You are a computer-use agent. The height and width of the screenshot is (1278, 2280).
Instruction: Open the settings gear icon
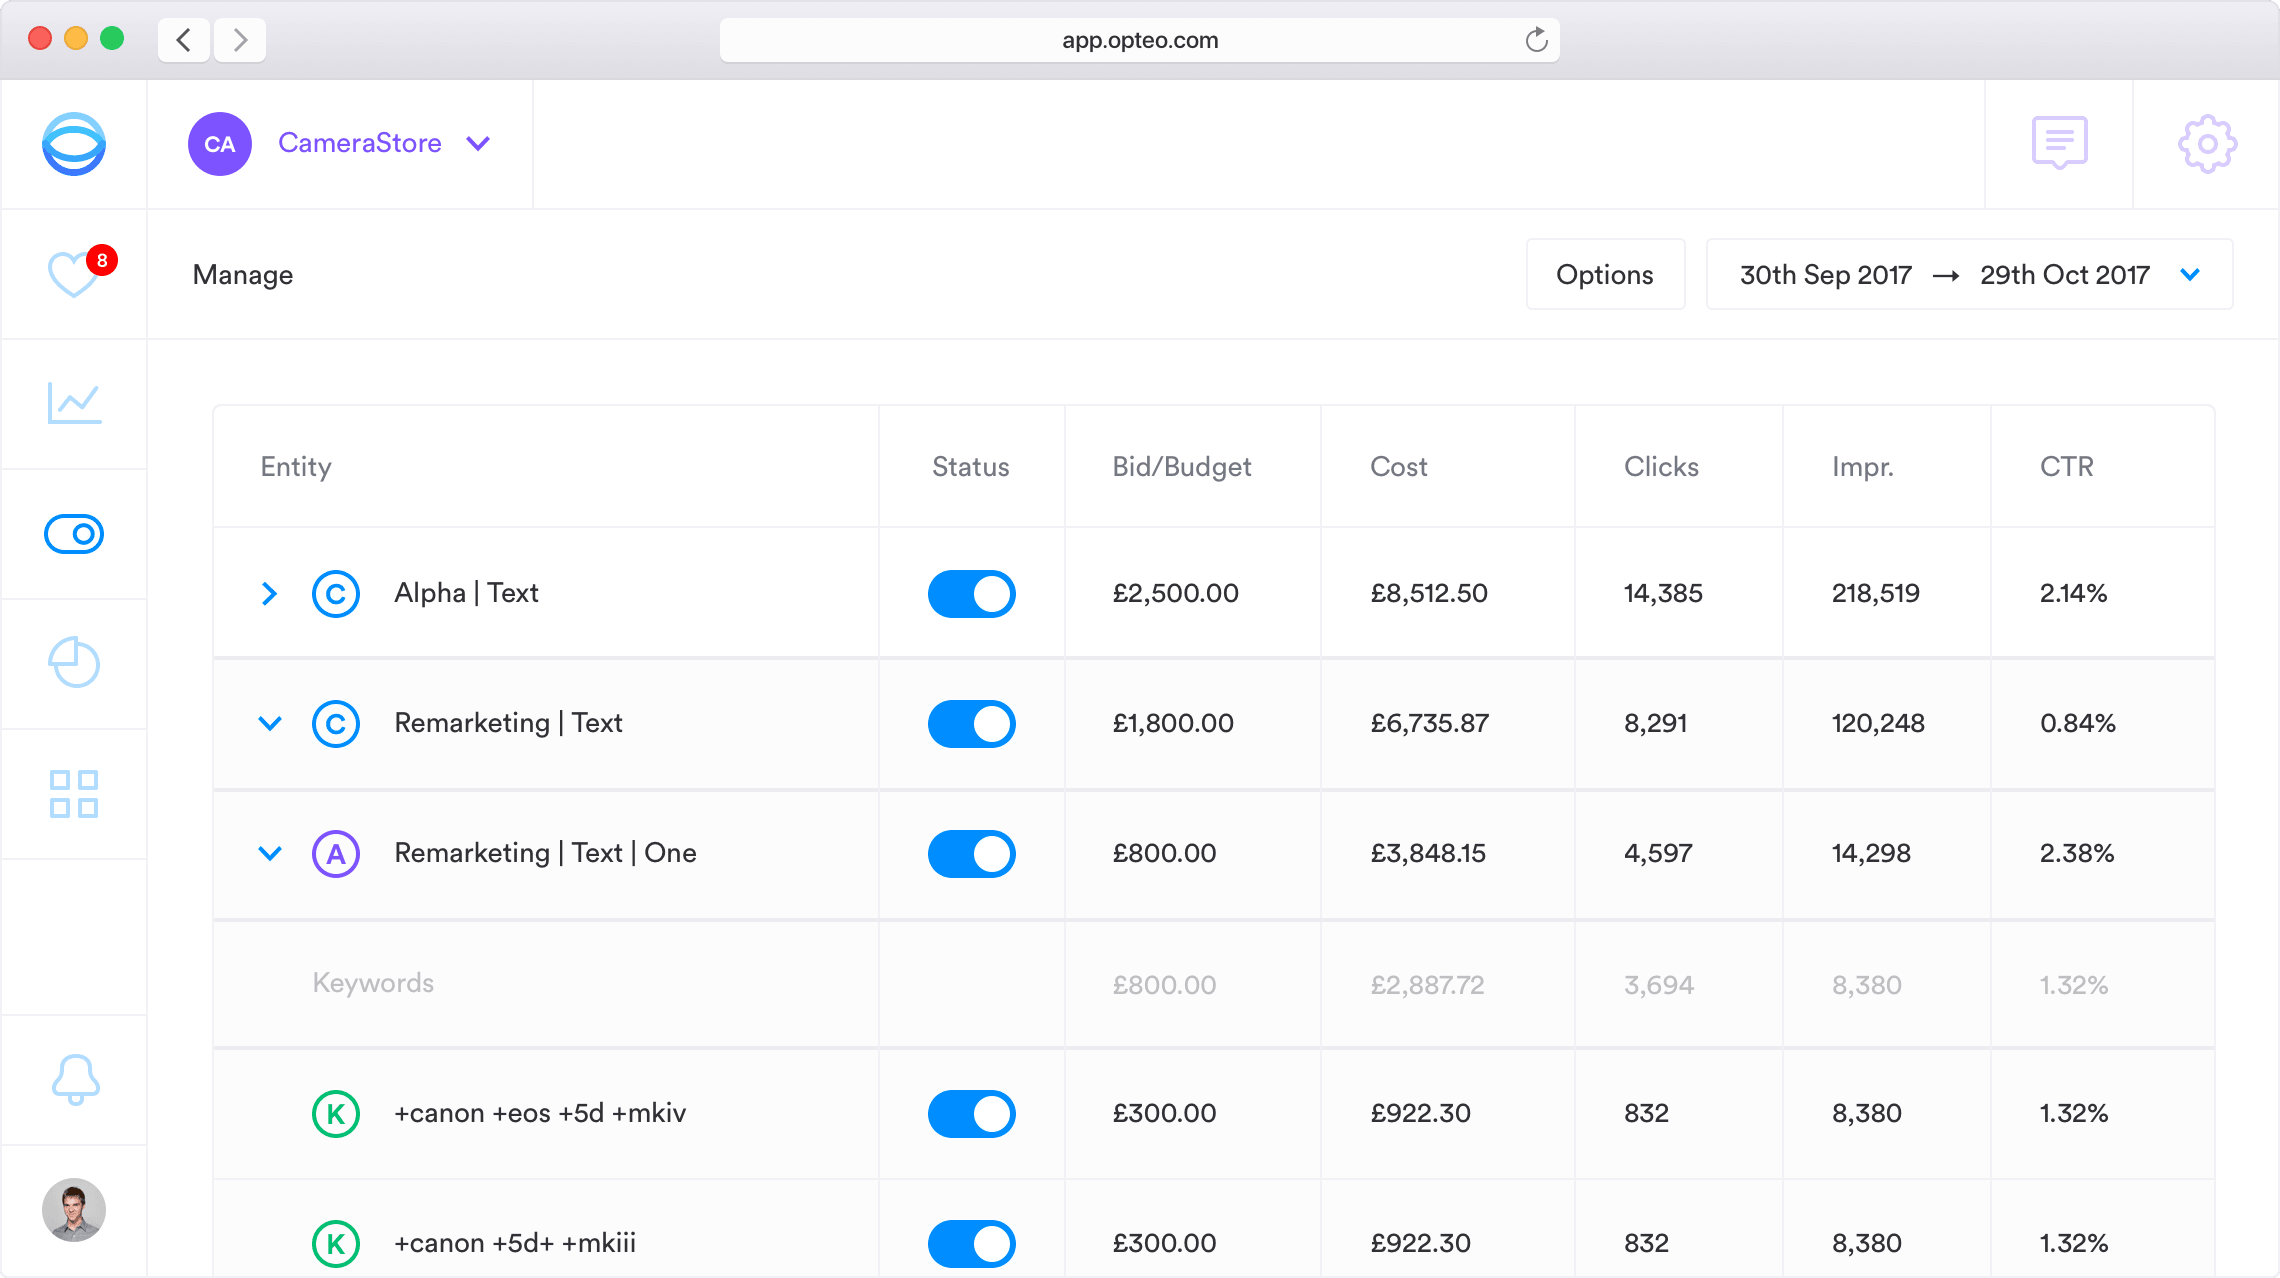pyautogui.click(x=2207, y=144)
